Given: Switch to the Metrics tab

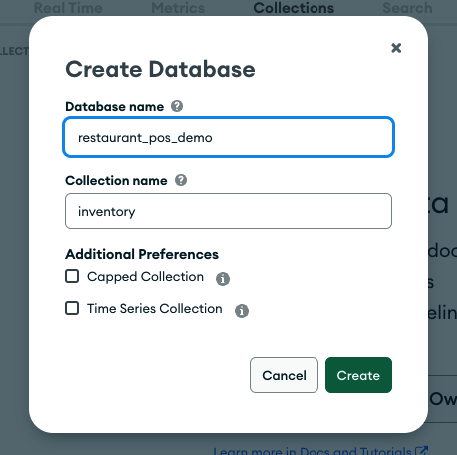Looking at the screenshot, I should pyautogui.click(x=178, y=8).
